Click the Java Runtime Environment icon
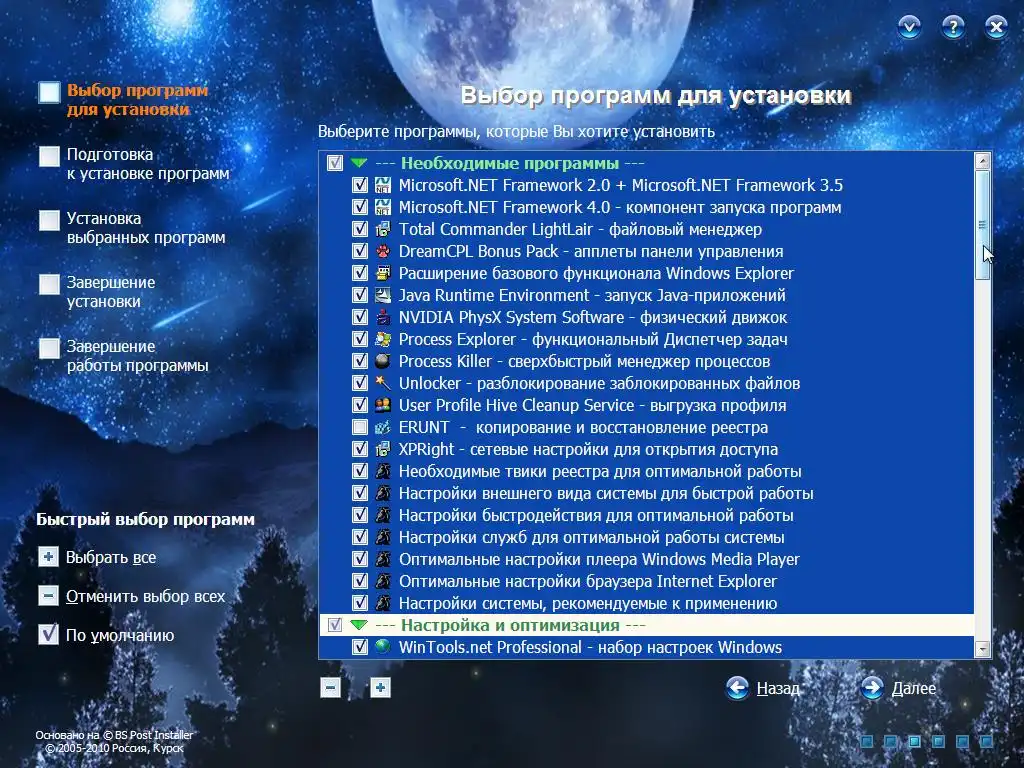The height and width of the screenshot is (768, 1024). [x=383, y=295]
